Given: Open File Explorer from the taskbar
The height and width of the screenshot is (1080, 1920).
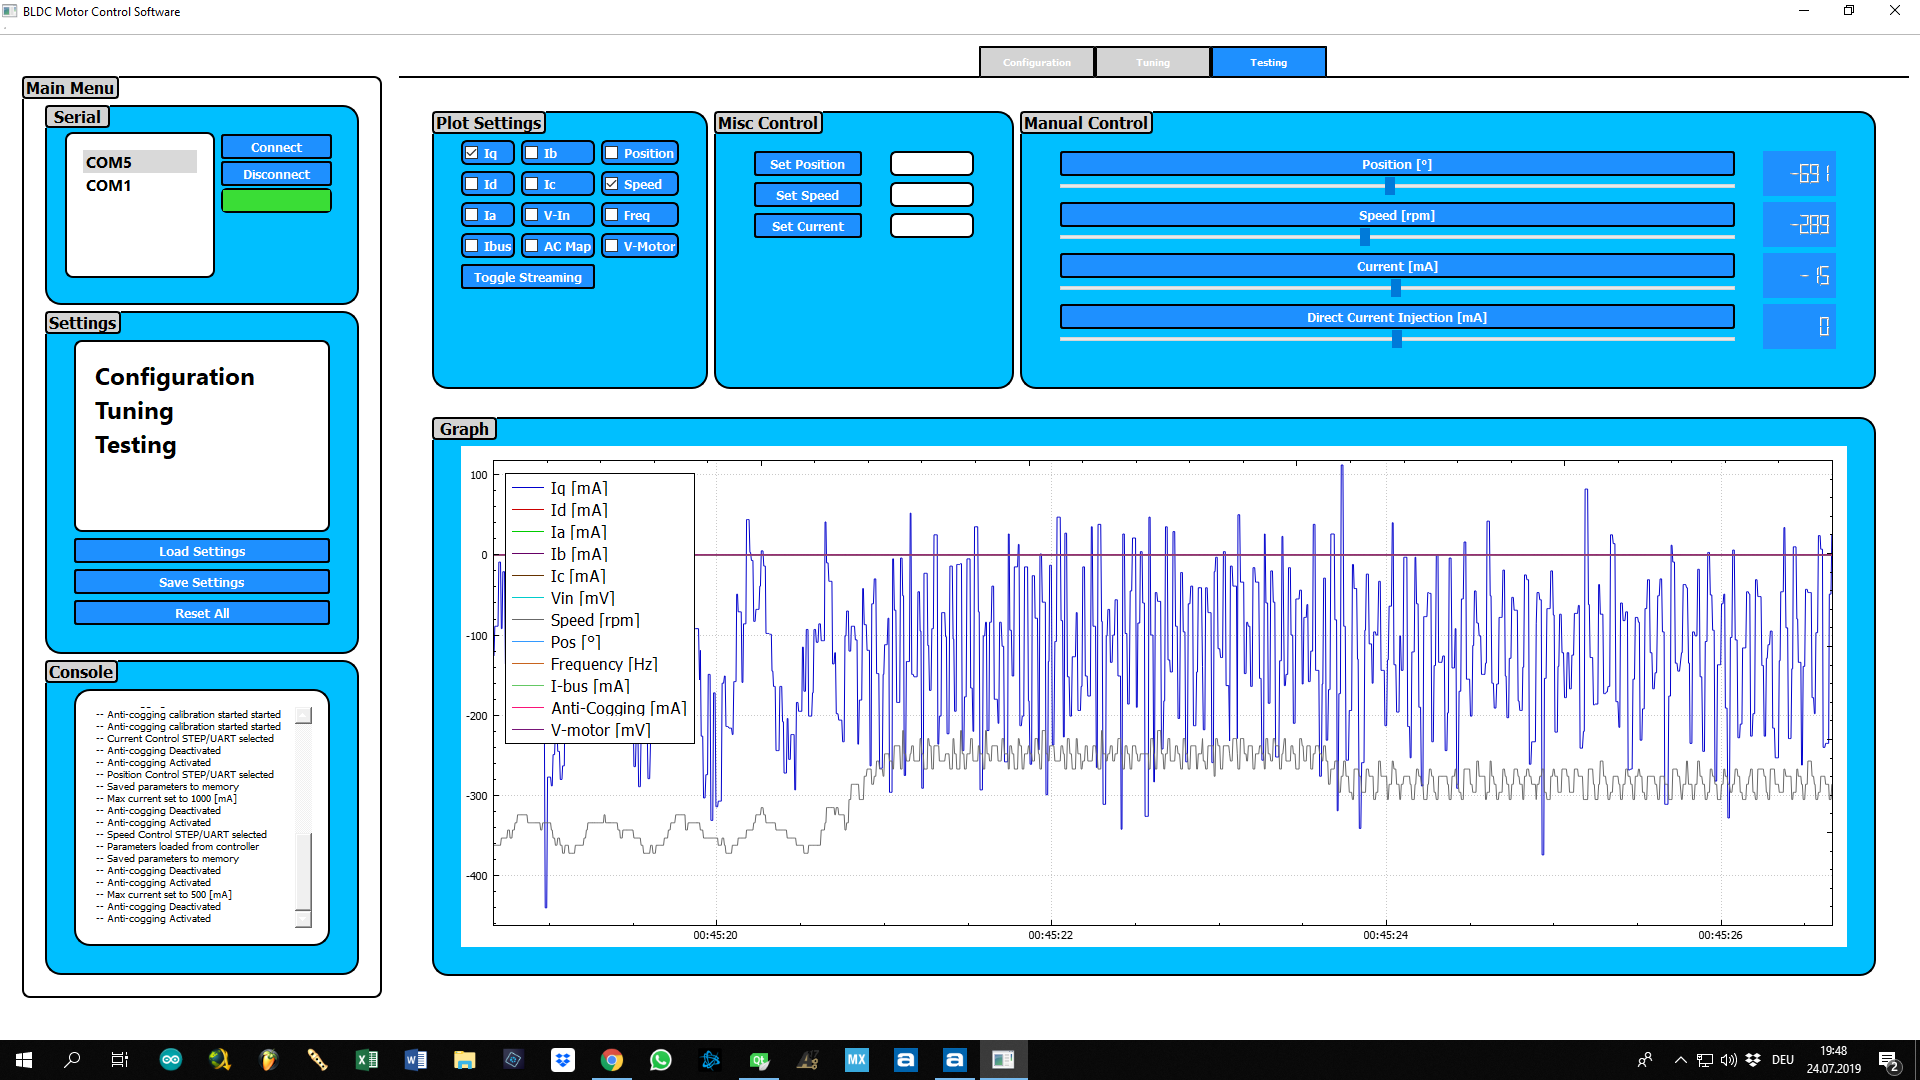Looking at the screenshot, I should click(465, 1060).
